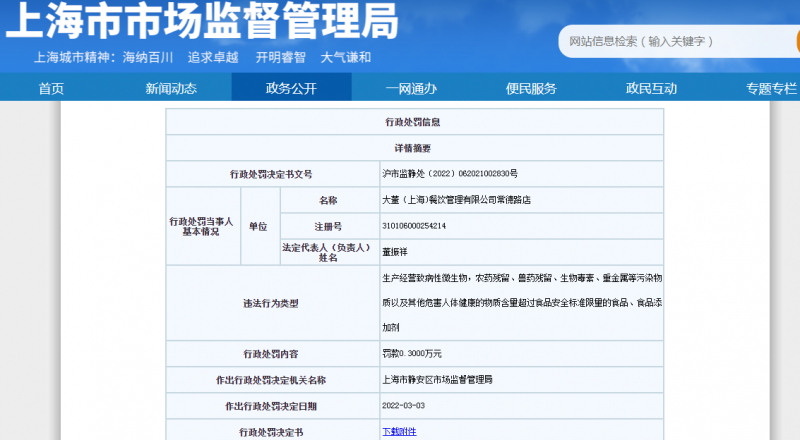The height and width of the screenshot is (440, 800).
Task: Open the 新闻动态 navigation tab
Action: point(171,88)
